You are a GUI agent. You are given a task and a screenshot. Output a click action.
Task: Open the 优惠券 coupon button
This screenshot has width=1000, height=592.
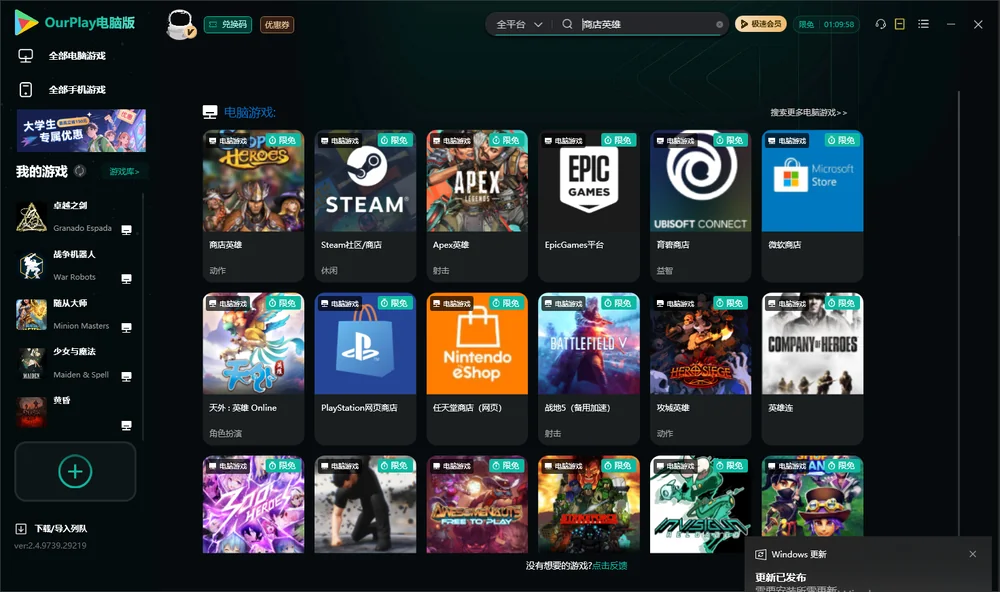277,25
